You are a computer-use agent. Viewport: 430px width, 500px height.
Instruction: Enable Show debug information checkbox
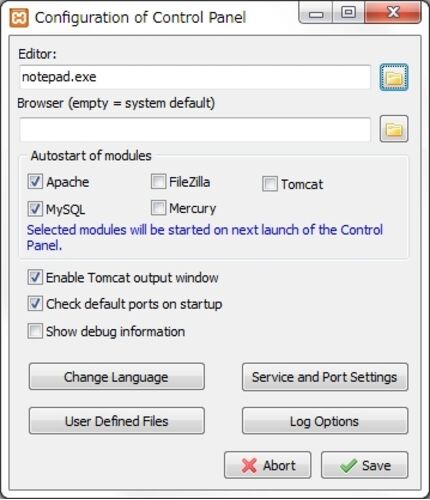pyautogui.click(x=35, y=331)
